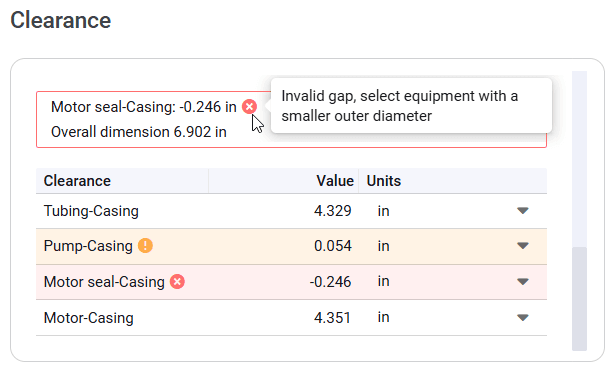Viewport: 615px width, 372px height.
Task: Click the Clearance page heading
Action: [x=60, y=20]
